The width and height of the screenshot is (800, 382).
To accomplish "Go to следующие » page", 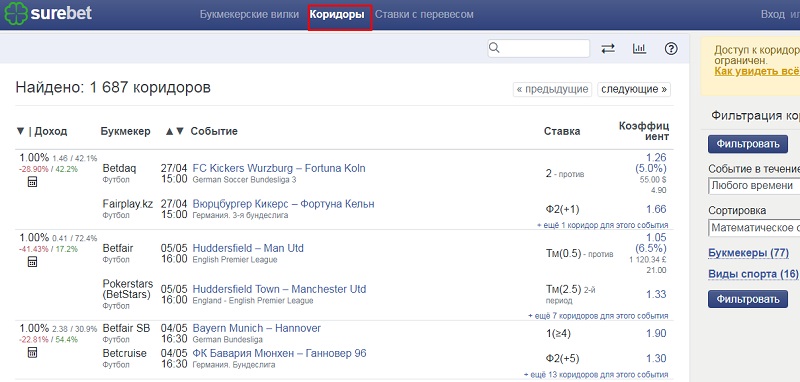I will pyautogui.click(x=634, y=89).
